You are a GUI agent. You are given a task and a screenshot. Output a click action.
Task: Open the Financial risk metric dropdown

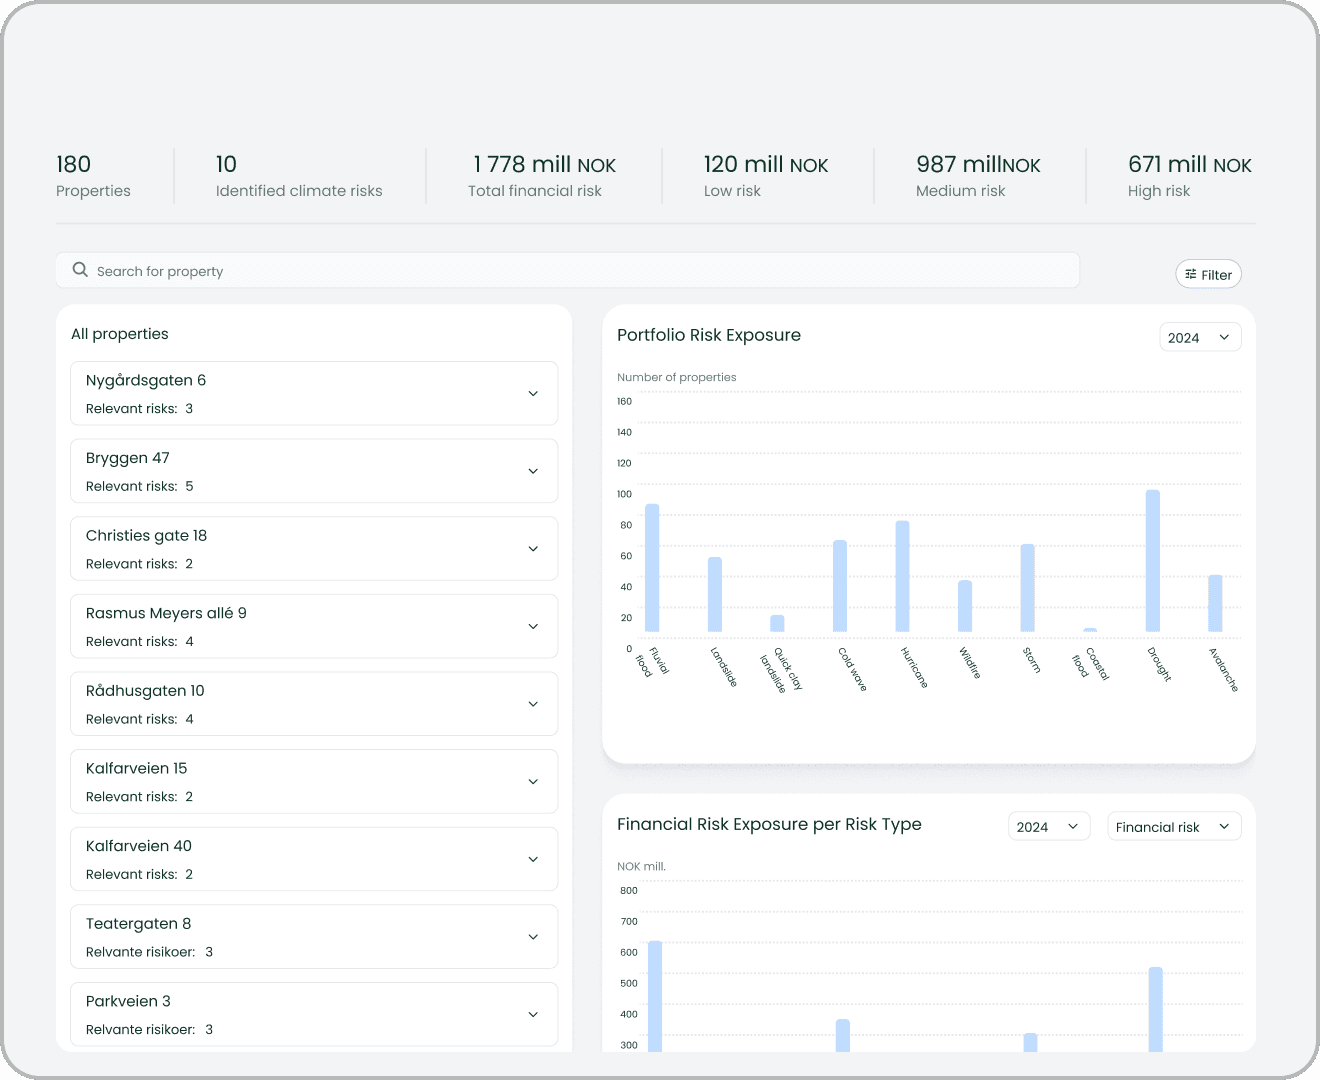click(1174, 826)
